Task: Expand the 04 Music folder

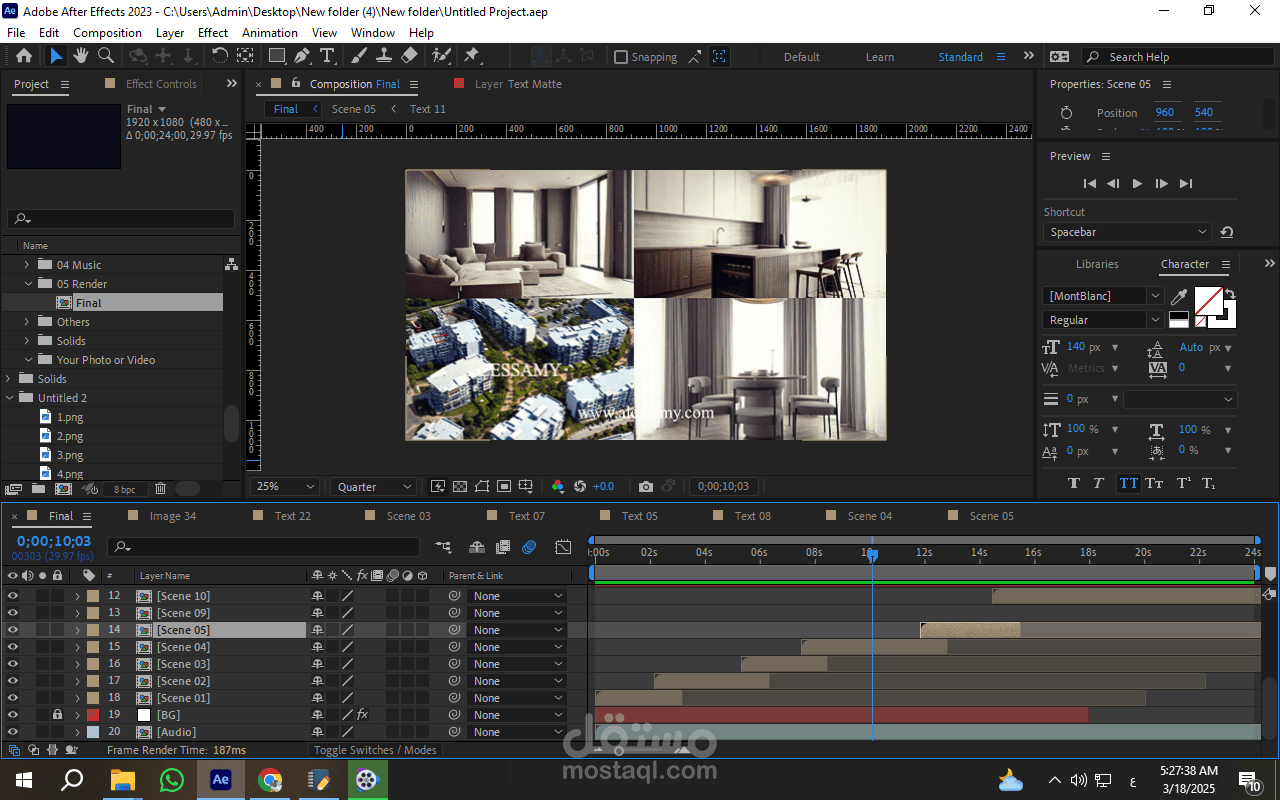Action: point(27,265)
